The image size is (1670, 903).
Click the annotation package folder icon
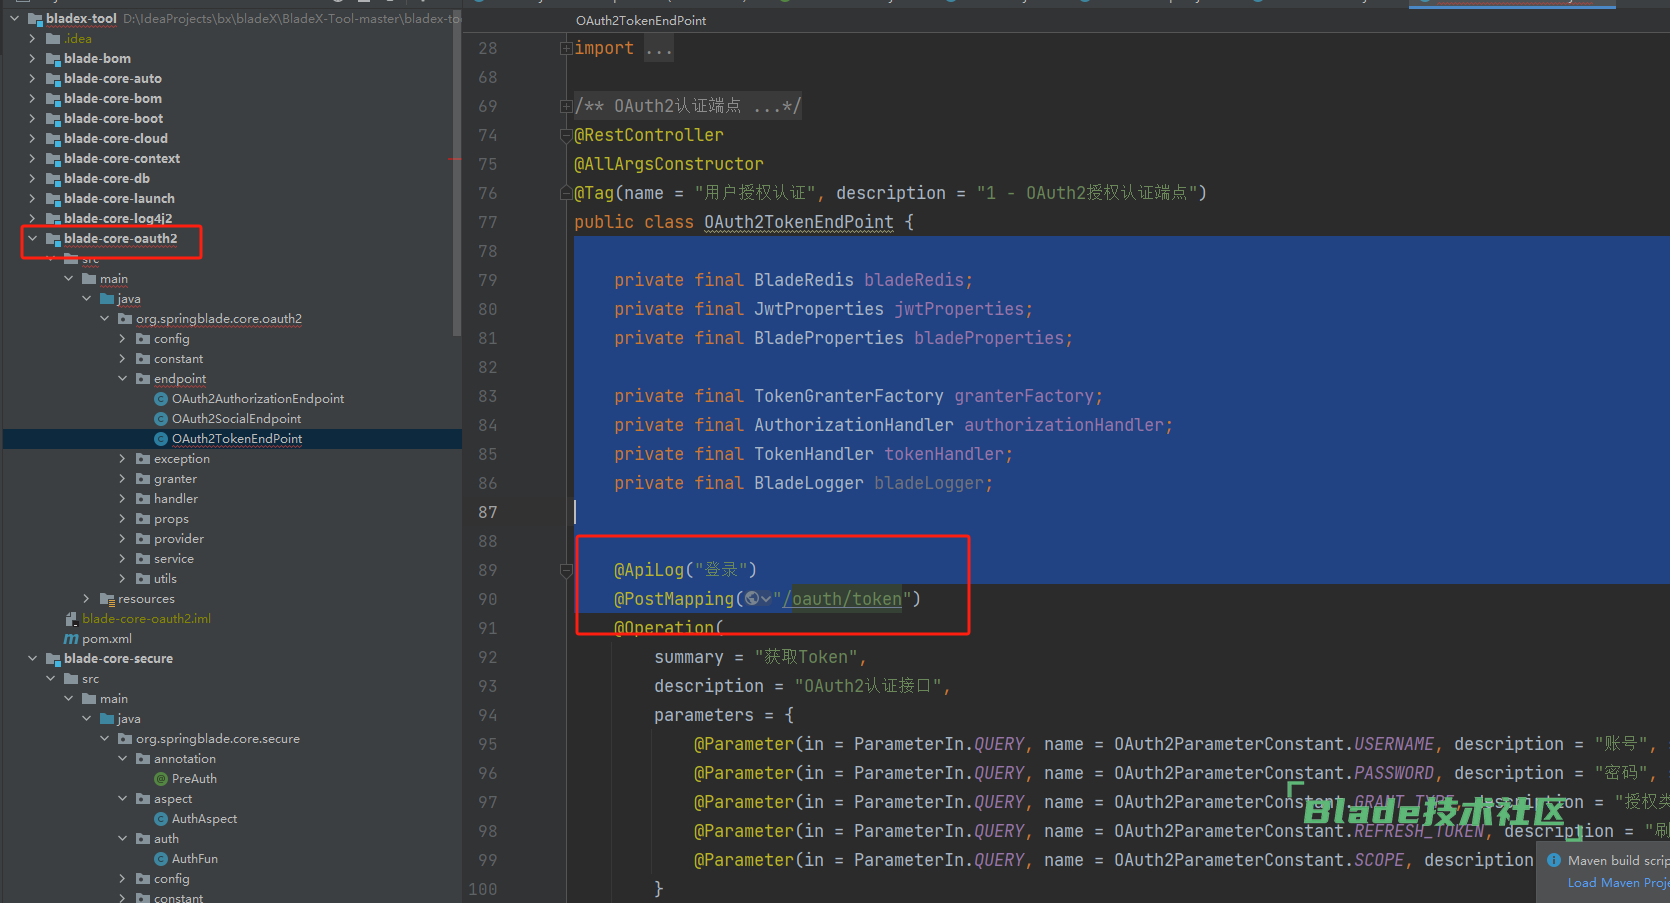(x=143, y=759)
